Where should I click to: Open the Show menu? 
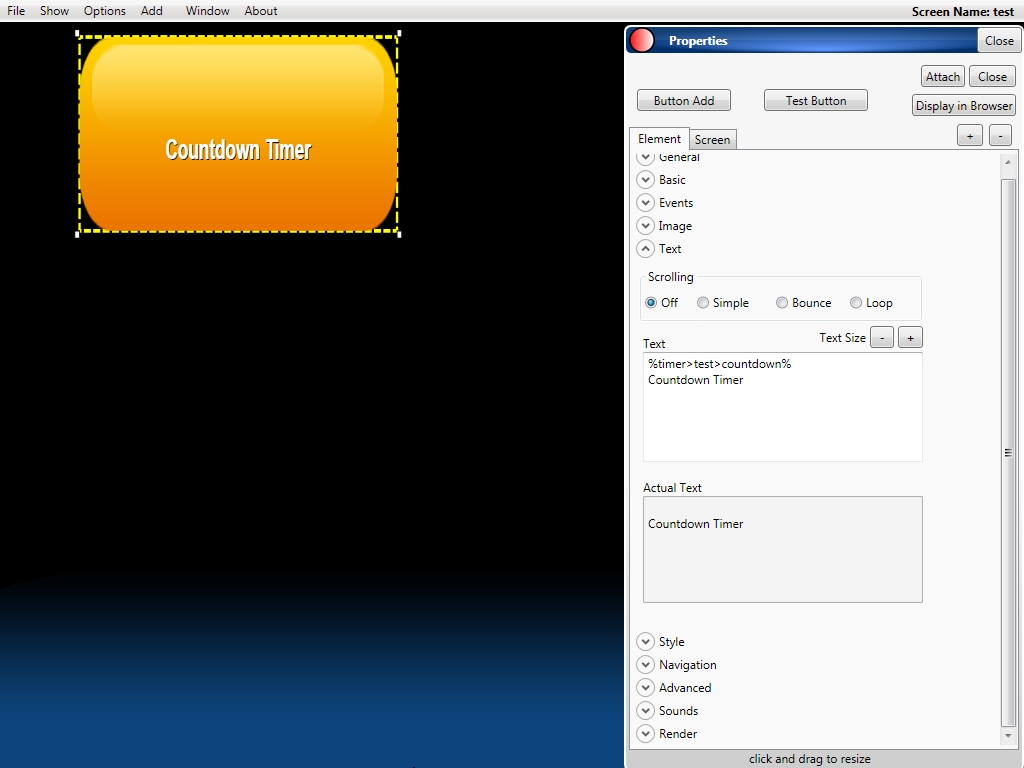pos(54,11)
